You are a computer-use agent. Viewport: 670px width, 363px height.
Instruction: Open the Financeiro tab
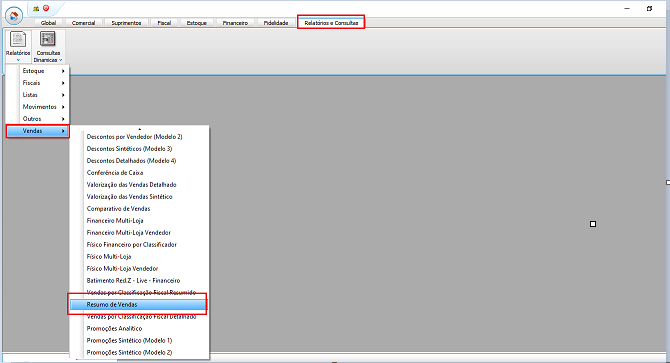235,23
